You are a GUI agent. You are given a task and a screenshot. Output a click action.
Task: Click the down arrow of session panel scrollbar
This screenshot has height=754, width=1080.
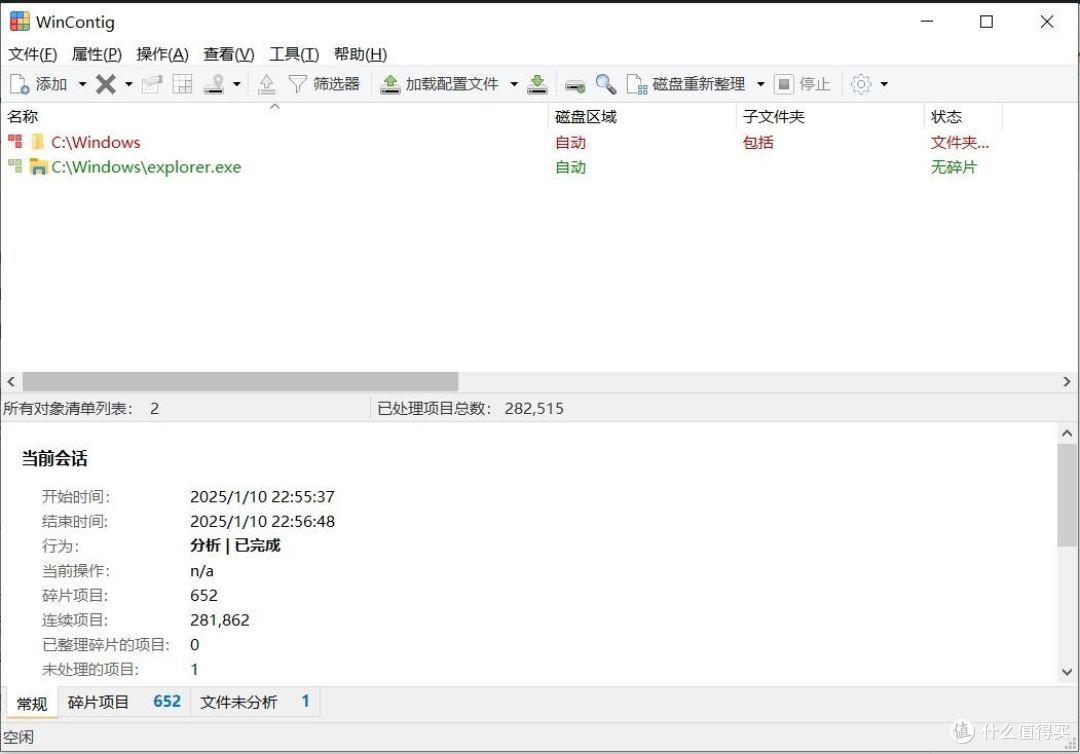pos(1066,671)
